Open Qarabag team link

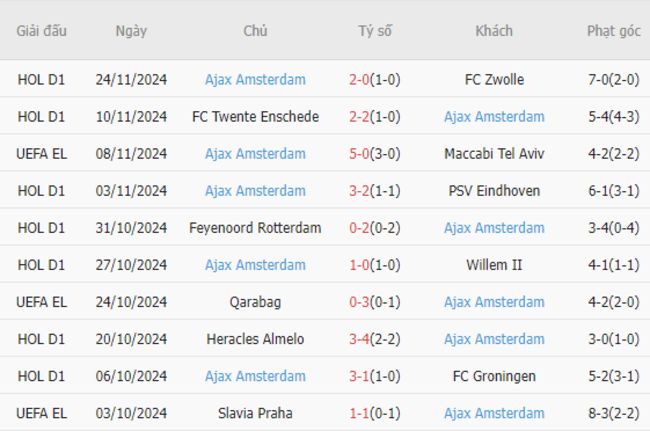(255, 302)
